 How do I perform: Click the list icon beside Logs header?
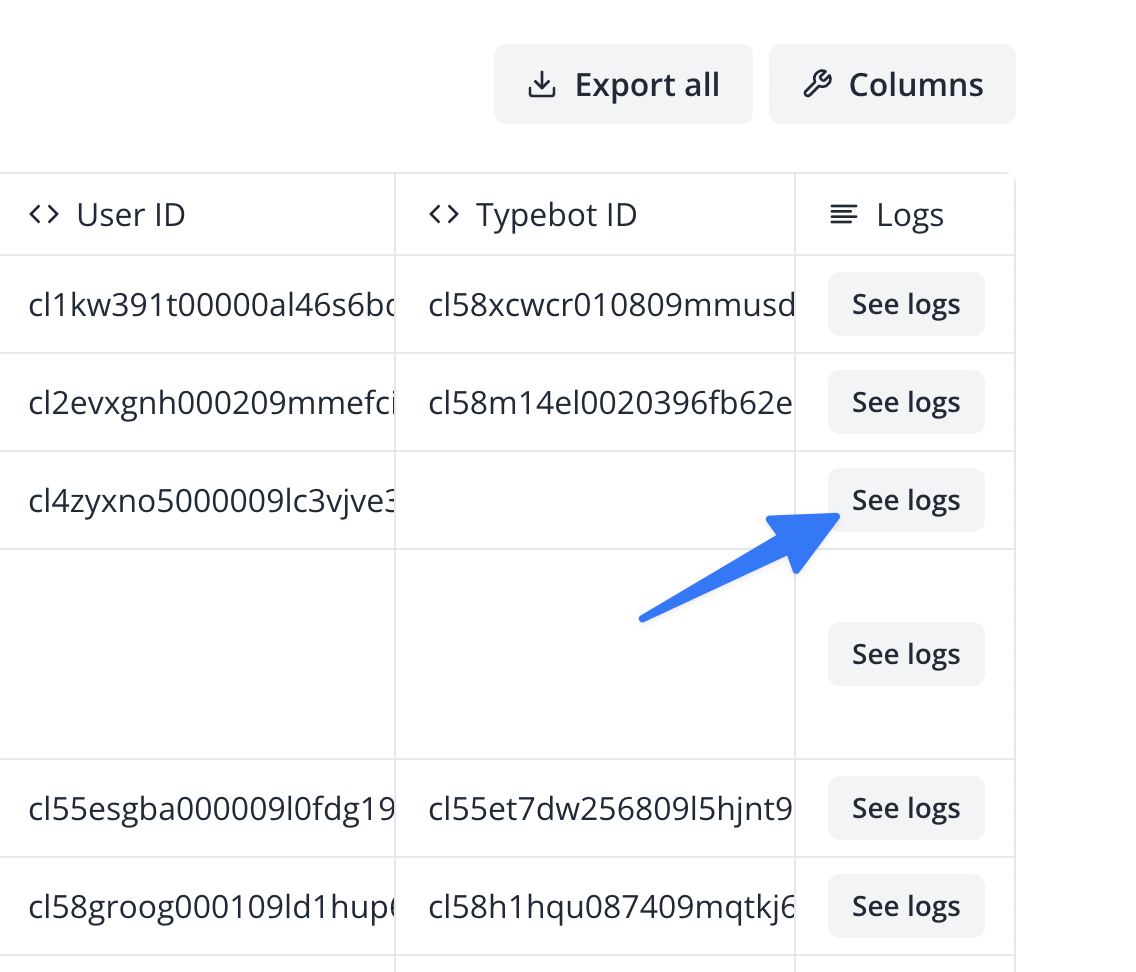click(843, 213)
